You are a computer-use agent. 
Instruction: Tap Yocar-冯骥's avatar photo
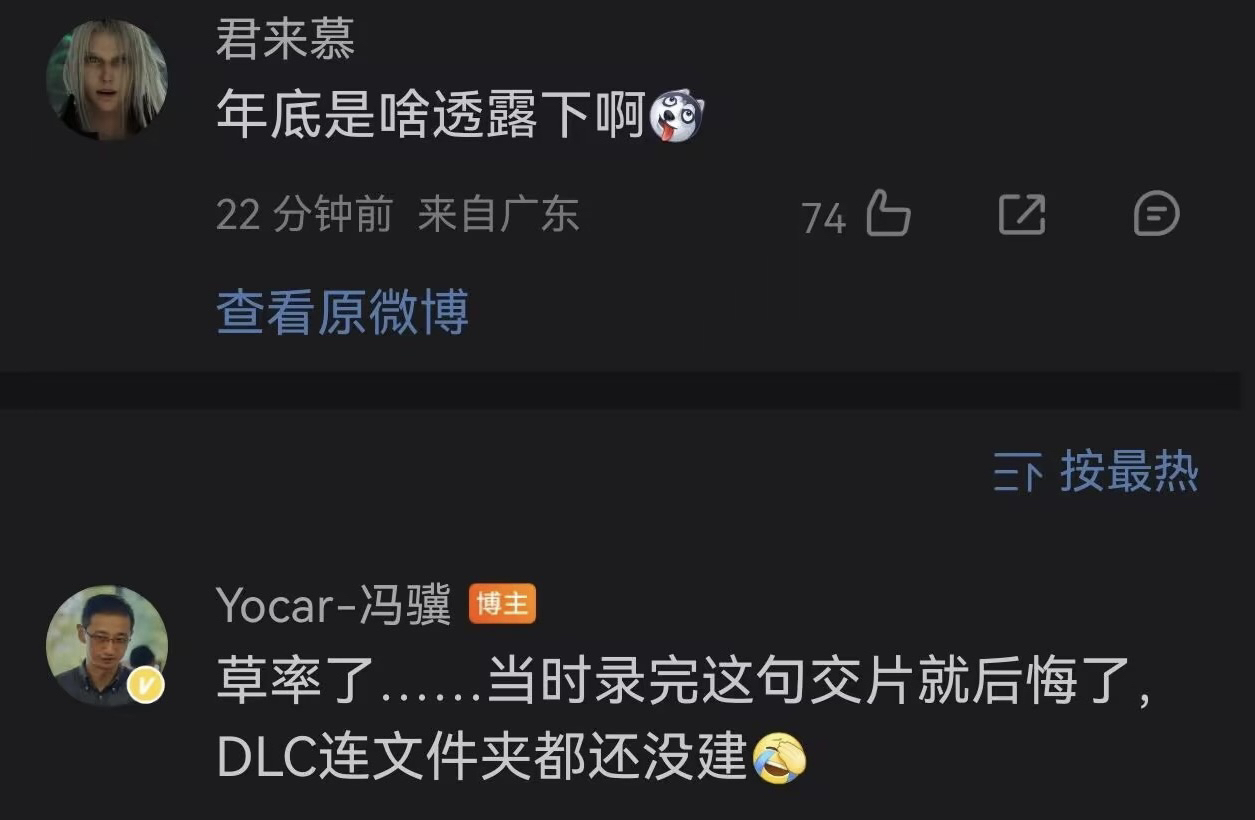tap(107, 646)
